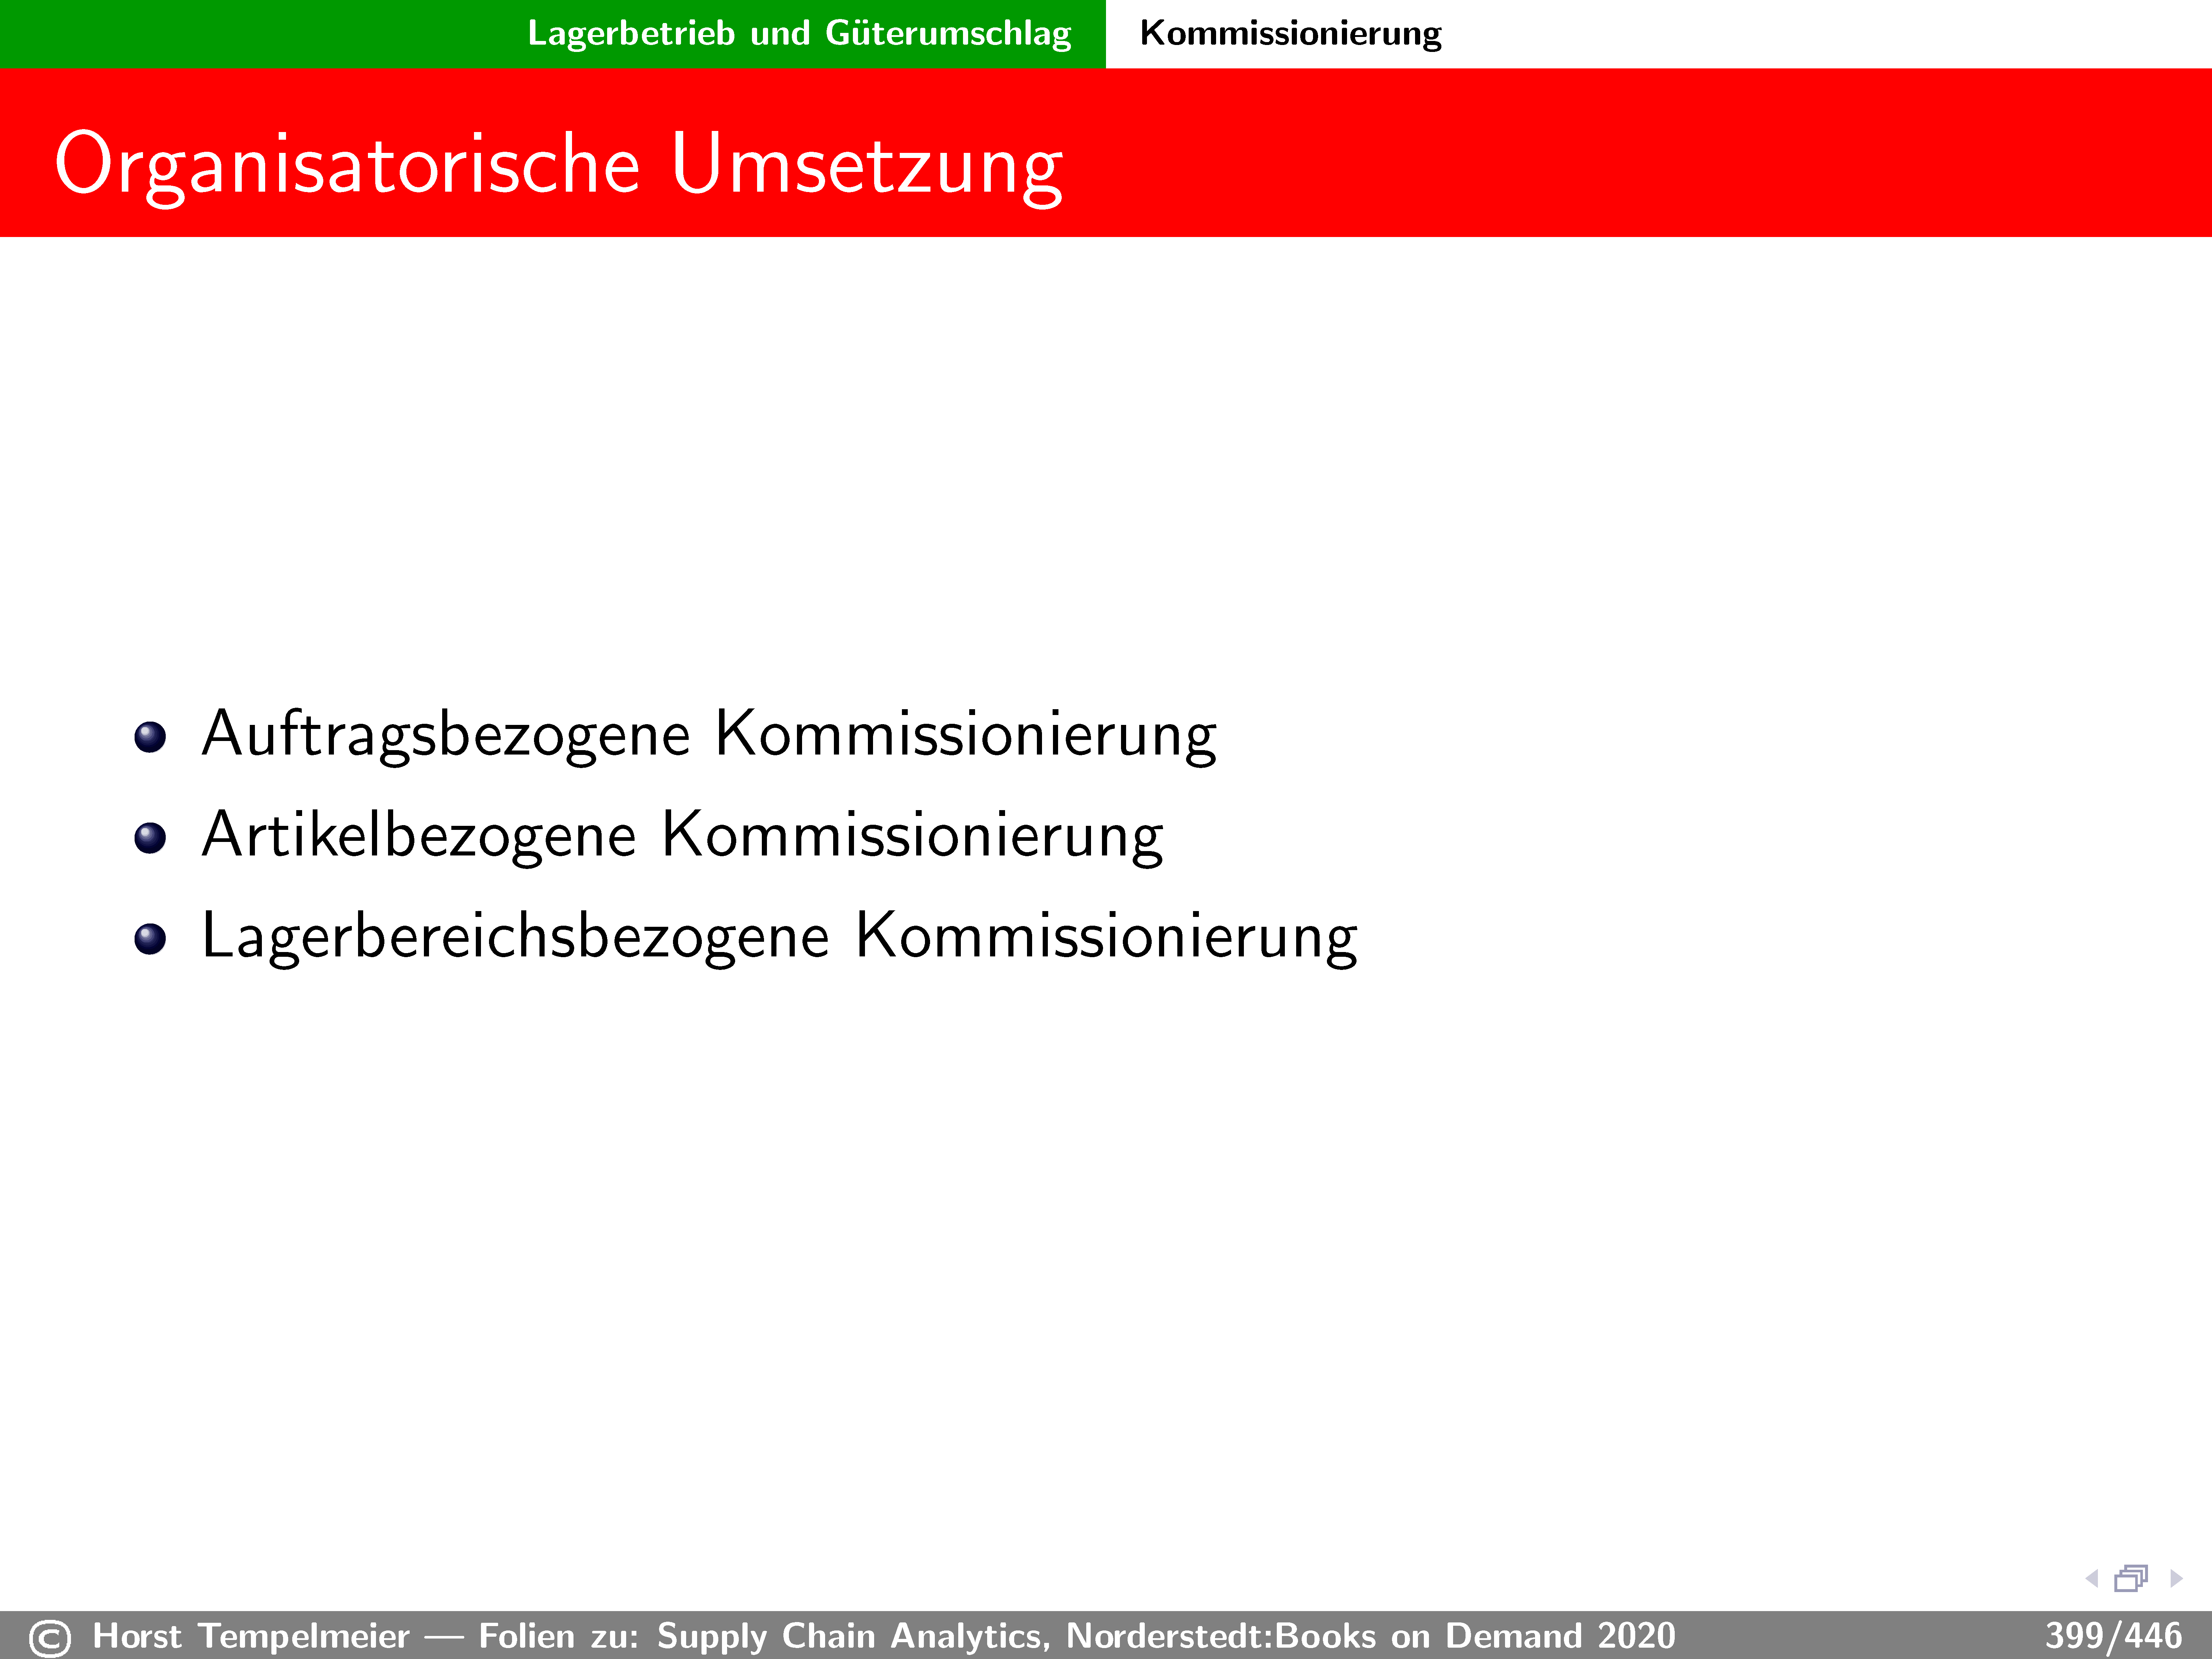
Task: Click the copyright symbol in footer
Action: (50, 1638)
